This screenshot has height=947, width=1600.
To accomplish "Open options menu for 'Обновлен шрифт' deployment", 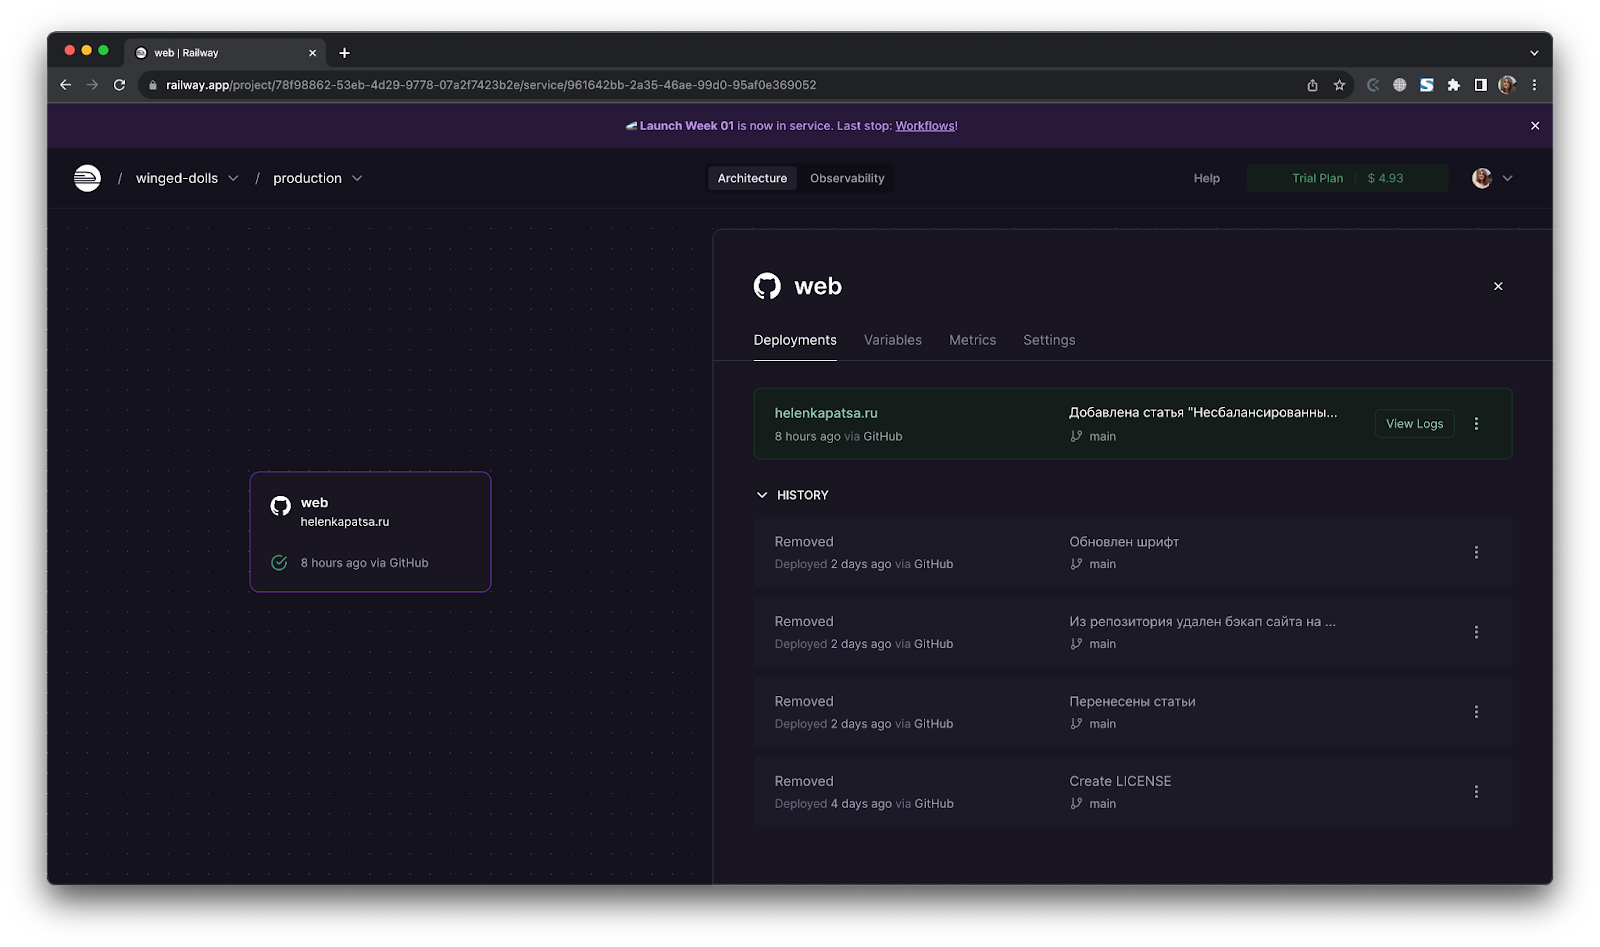I will point(1476,552).
